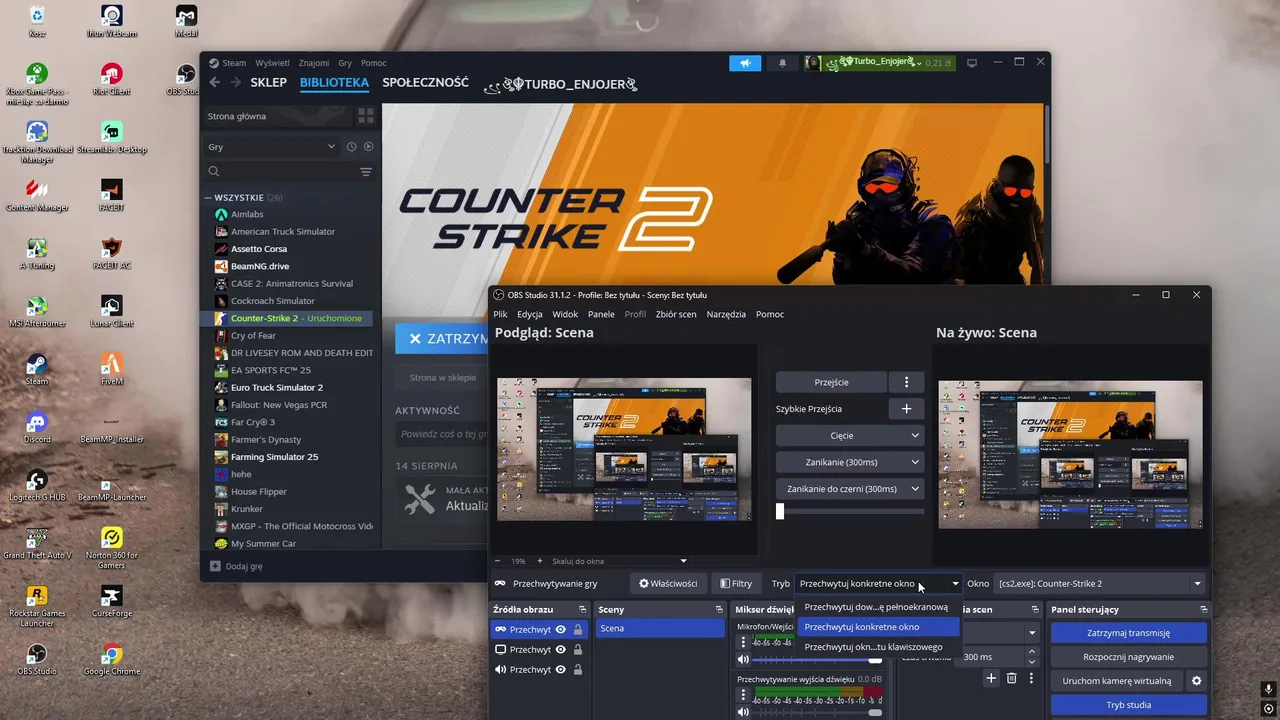Toggle lock on first Przechwyt source
Image resolution: width=1280 pixels, height=720 pixels.
(x=578, y=630)
